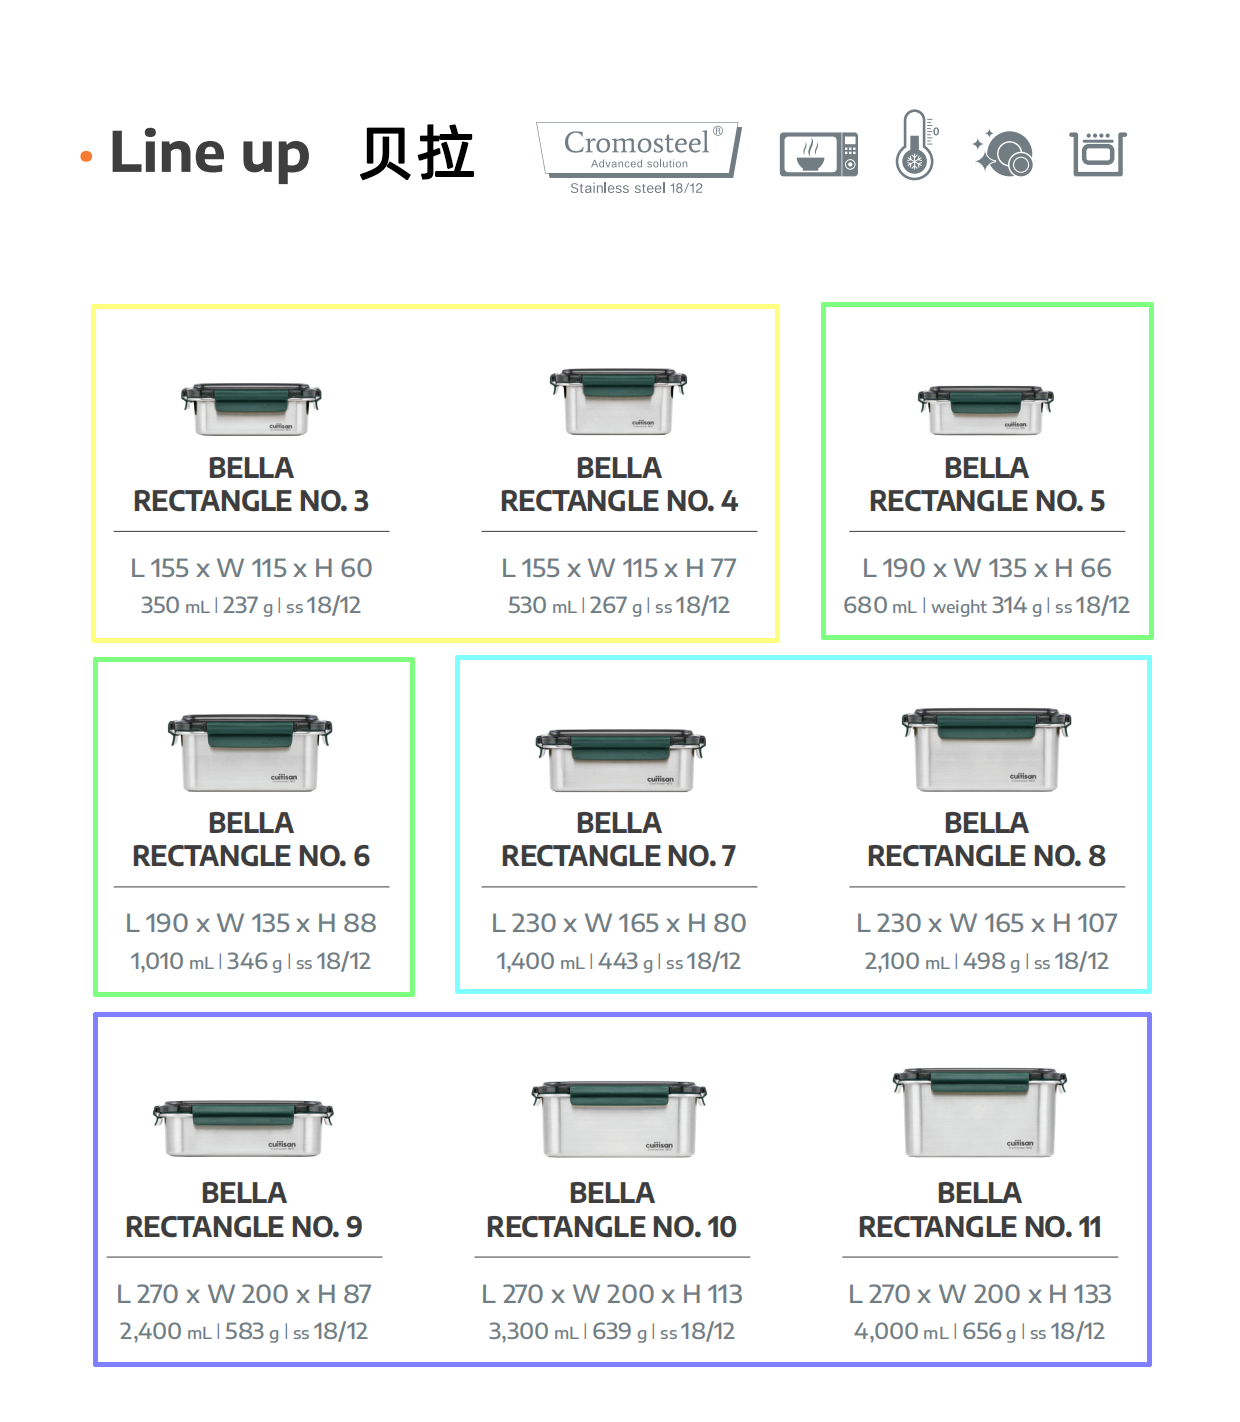Click the Bella Rectangle No. 9 container photo
Image resolution: width=1240 pixels, height=1422 pixels.
(243, 1128)
